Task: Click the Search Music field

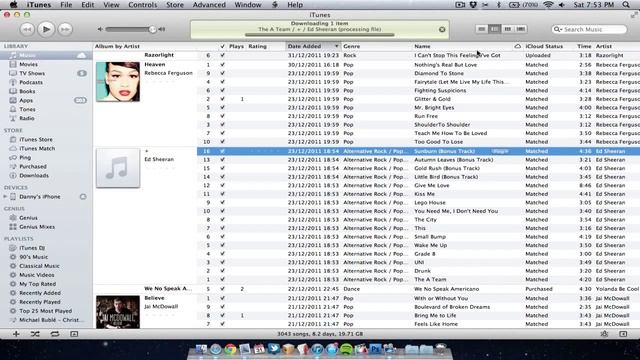Action: pyautogui.click(x=589, y=29)
